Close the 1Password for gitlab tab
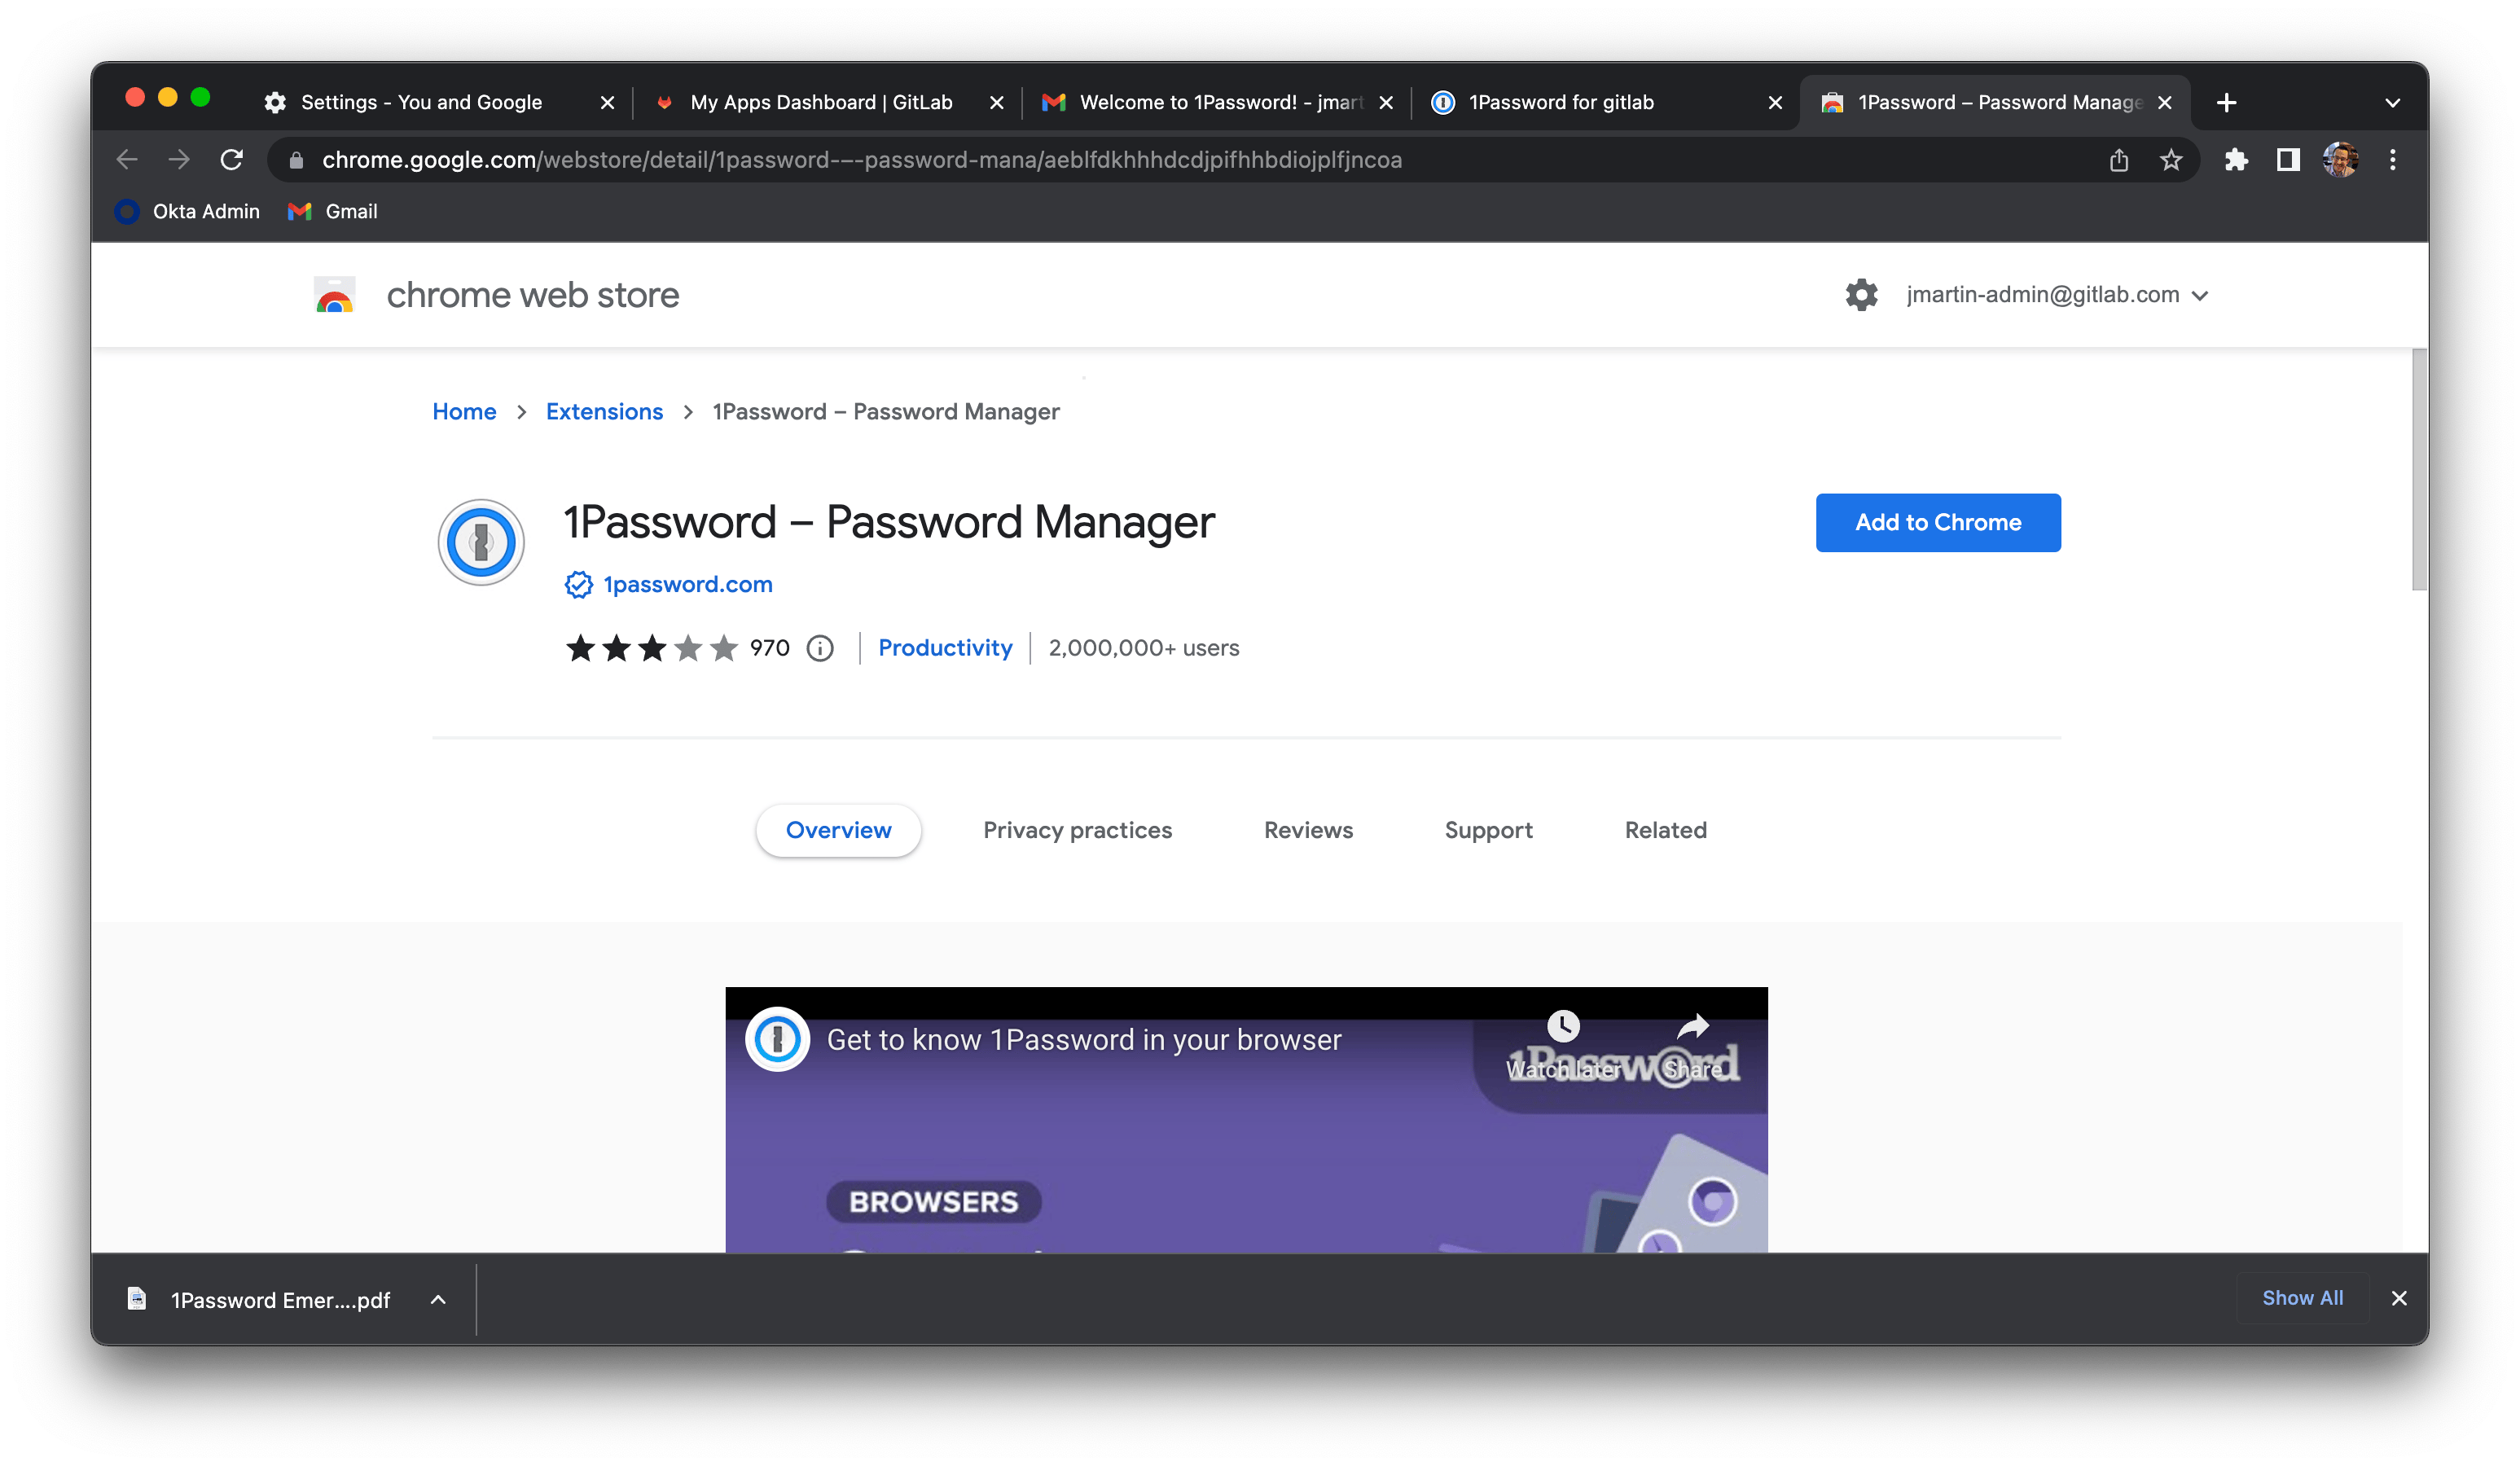 [1776, 103]
